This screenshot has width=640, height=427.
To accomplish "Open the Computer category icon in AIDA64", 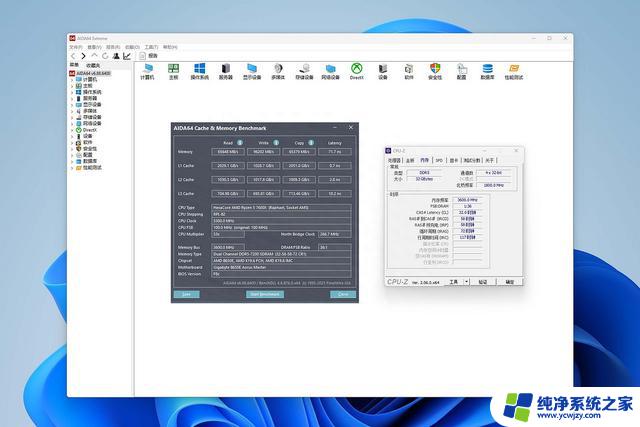I will click(147, 71).
